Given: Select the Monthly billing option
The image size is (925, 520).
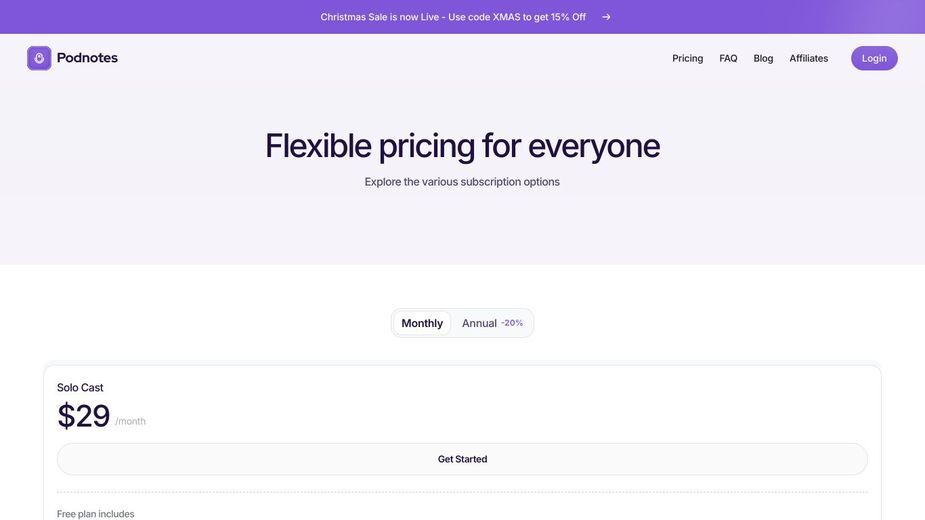Looking at the screenshot, I should tap(422, 323).
